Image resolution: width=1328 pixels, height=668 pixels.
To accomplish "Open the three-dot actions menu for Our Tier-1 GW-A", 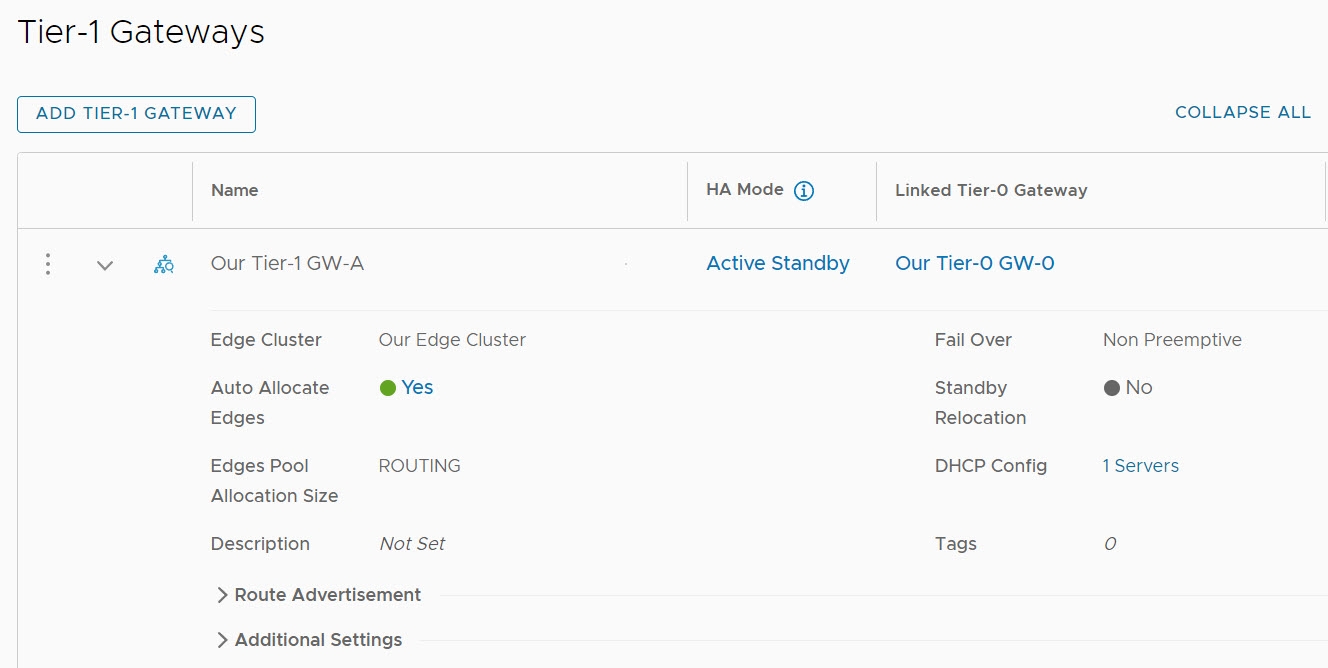I will point(47,264).
